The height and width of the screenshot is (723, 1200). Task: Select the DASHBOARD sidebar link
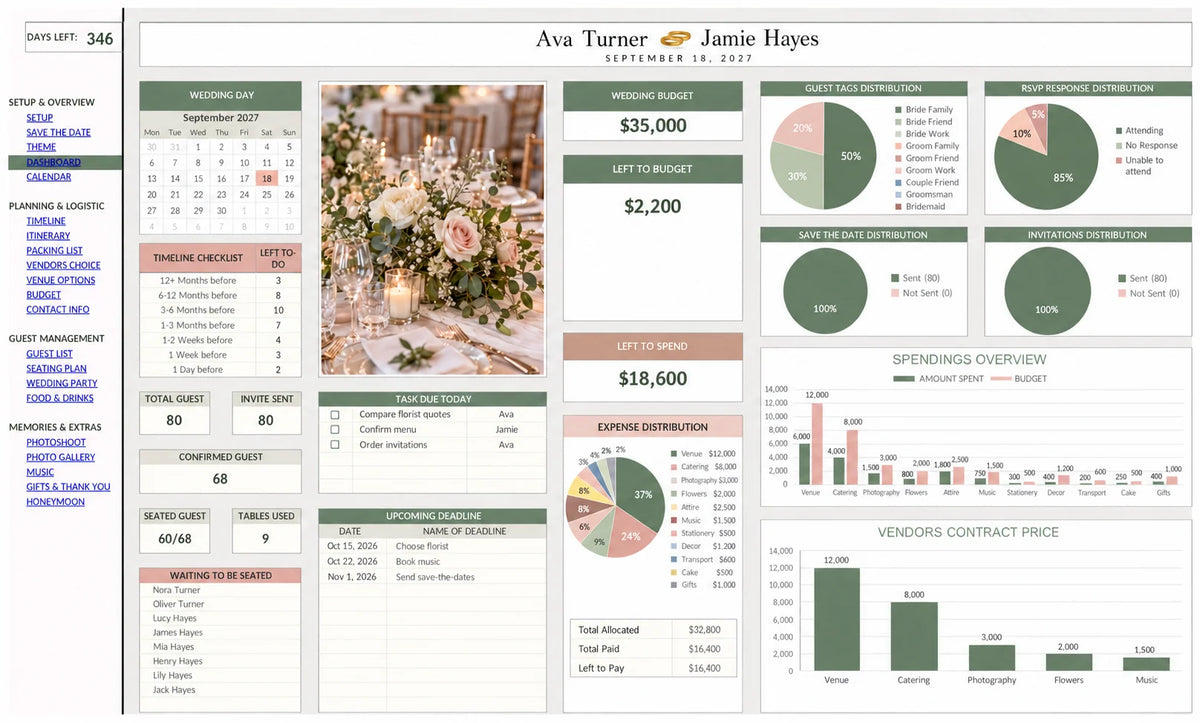[x=53, y=162]
